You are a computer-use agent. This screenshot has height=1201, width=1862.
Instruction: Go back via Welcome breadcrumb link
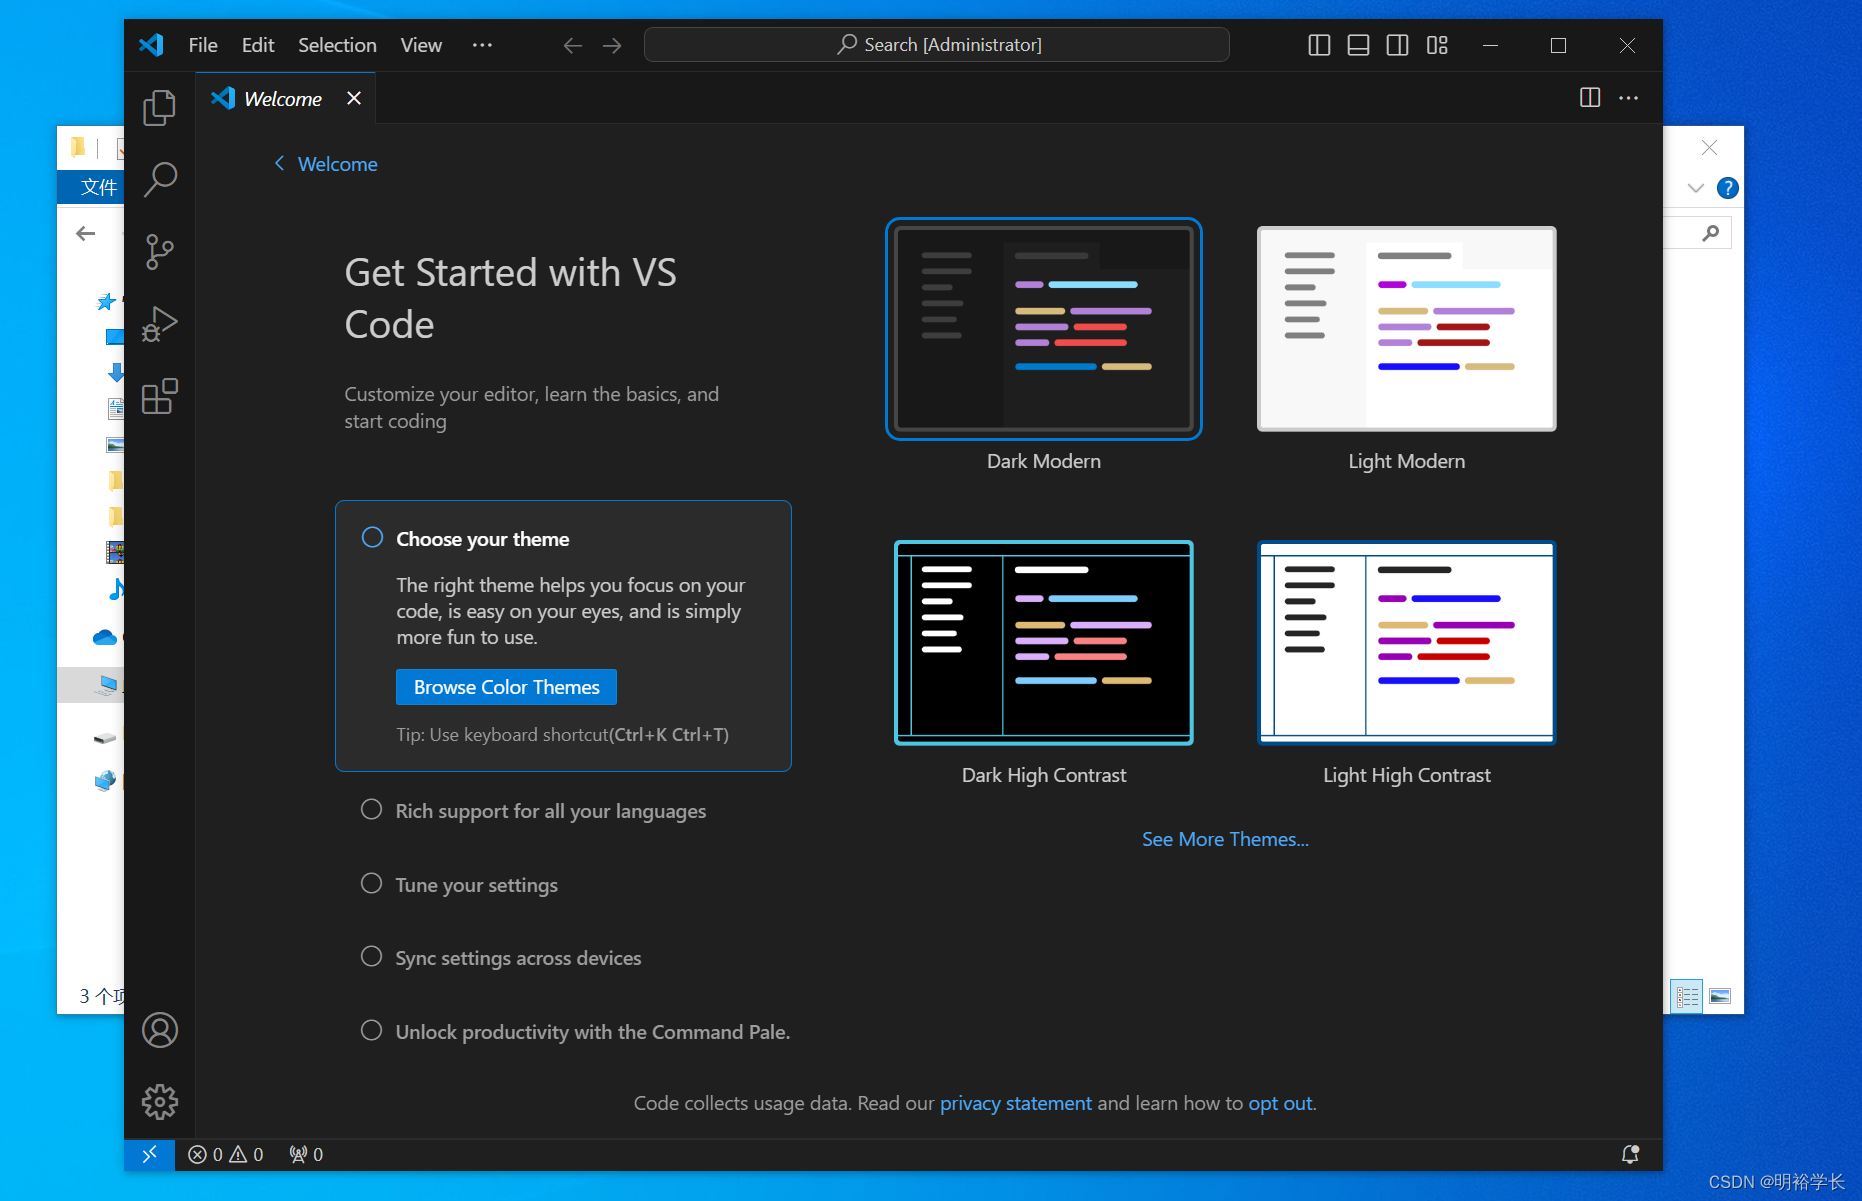(x=326, y=164)
